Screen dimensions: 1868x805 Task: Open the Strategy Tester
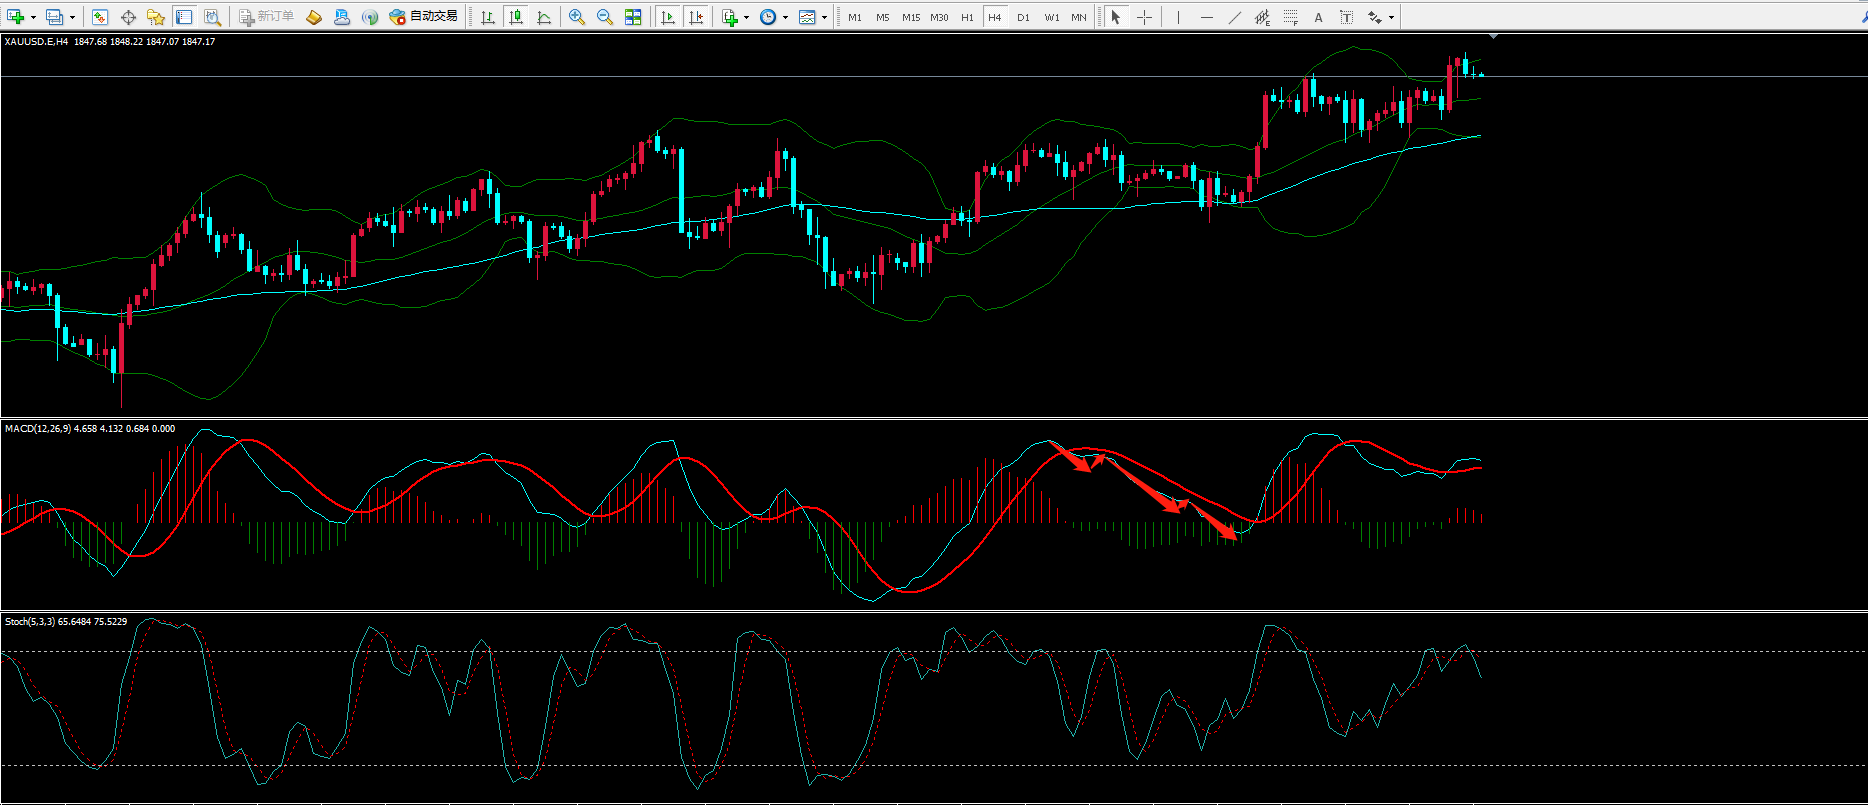tap(212, 17)
